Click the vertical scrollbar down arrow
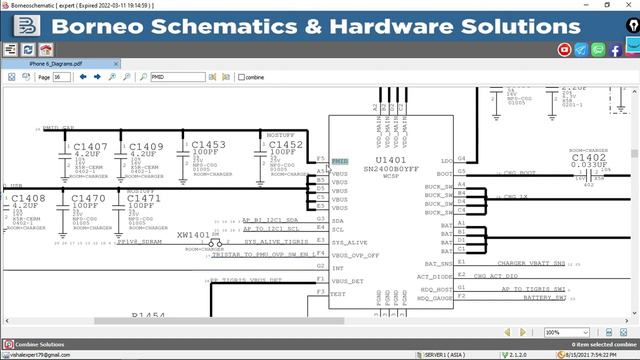This screenshot has height=360, width=640. [634, 313]
